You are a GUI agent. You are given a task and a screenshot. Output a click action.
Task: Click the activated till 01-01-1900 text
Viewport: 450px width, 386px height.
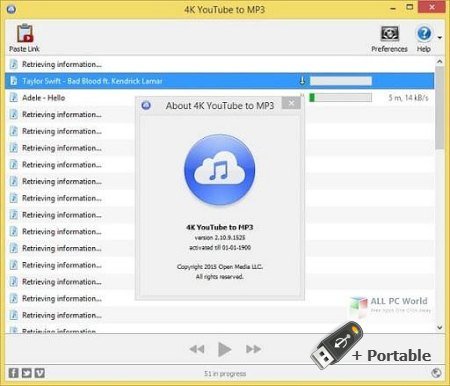pos(220,248)
